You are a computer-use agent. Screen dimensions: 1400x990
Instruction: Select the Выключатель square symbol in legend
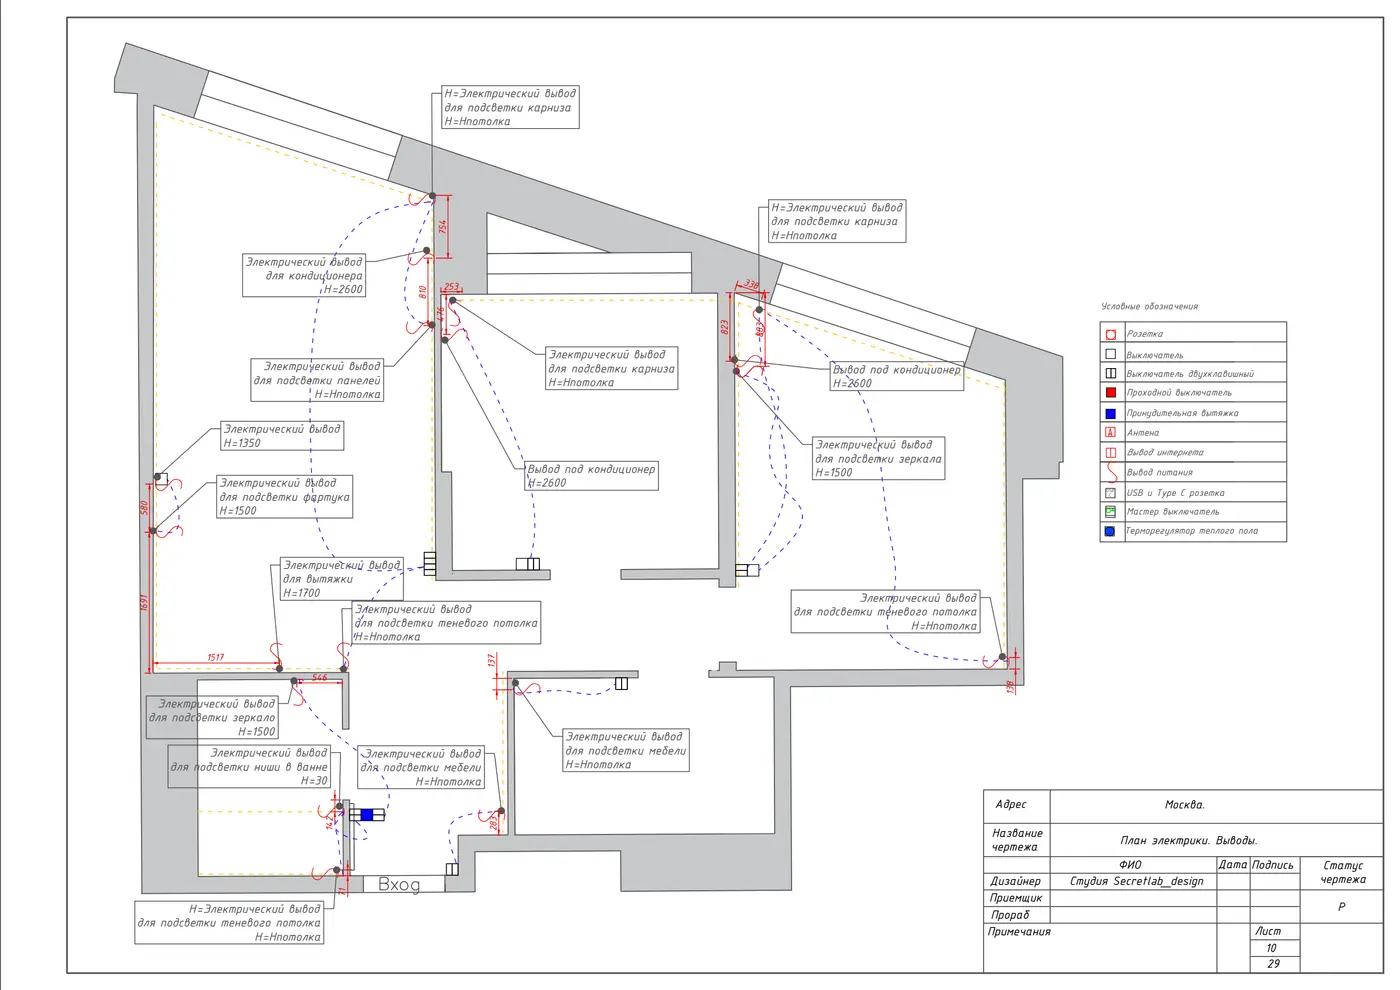coord(1110,354)
